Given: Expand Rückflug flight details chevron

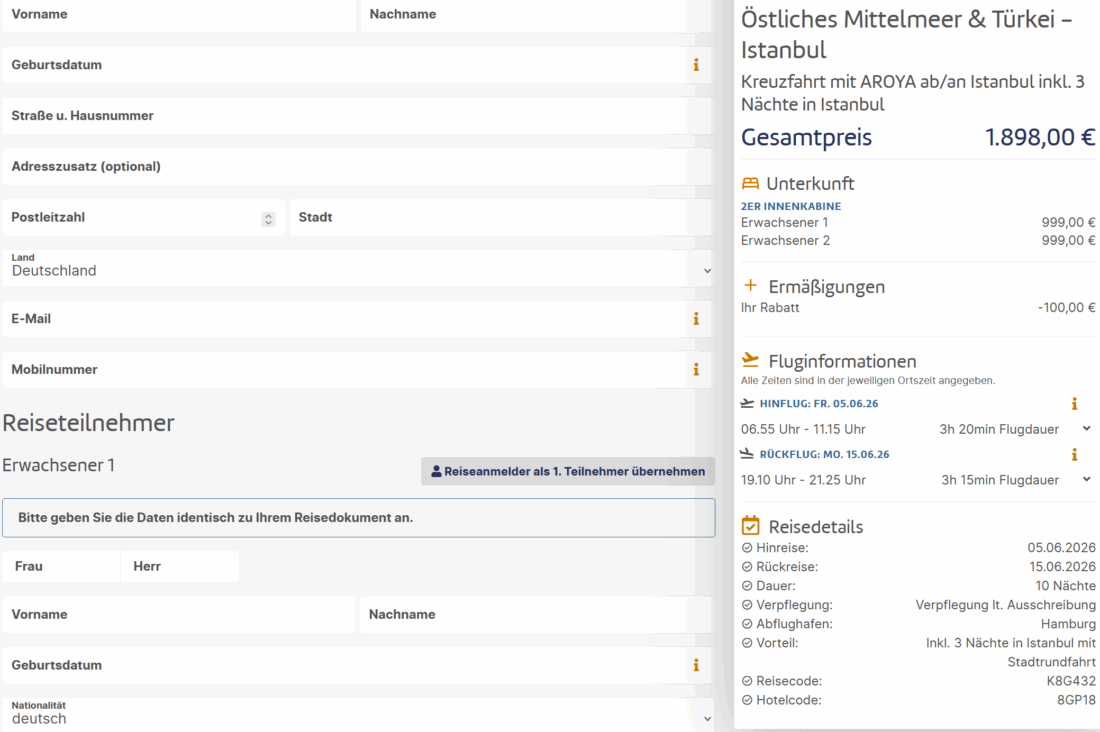Looking at the screenshot, I should 1087,480.
